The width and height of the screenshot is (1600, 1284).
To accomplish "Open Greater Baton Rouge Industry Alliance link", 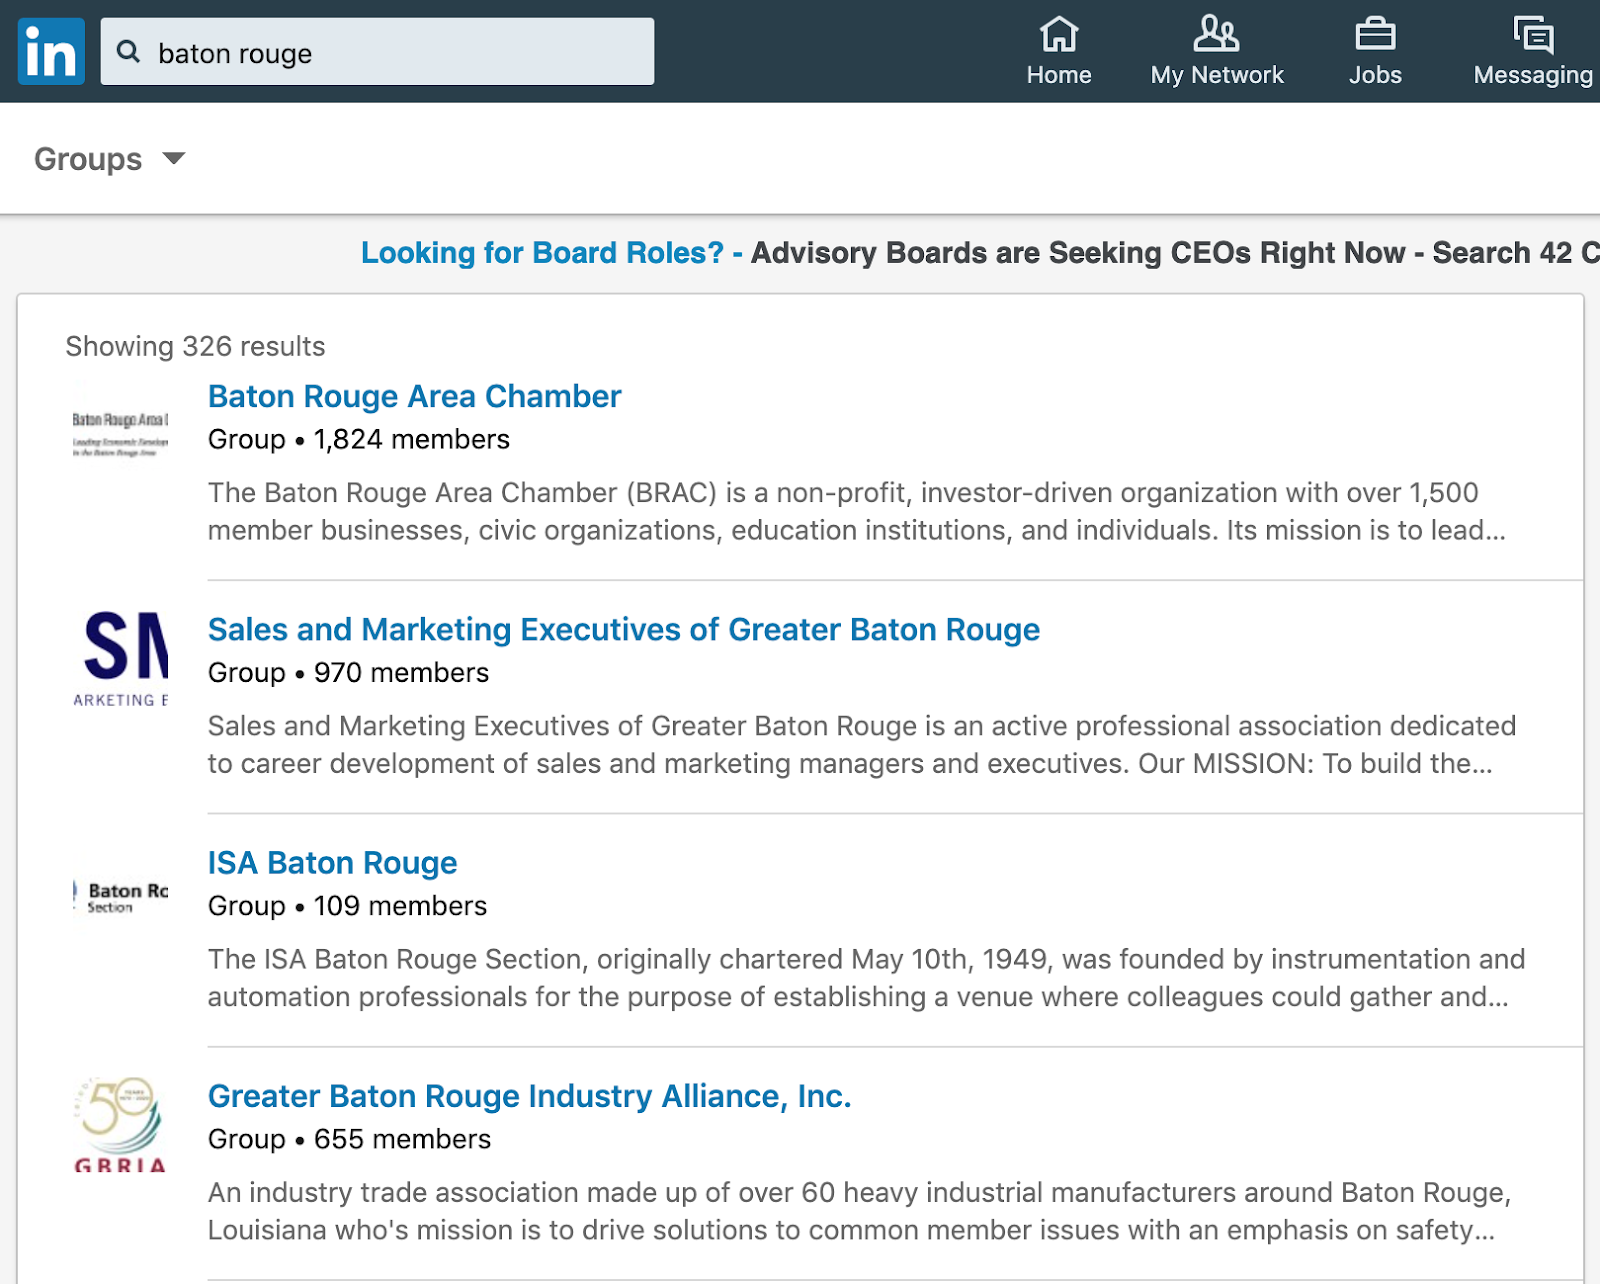I will [529, 1097].
